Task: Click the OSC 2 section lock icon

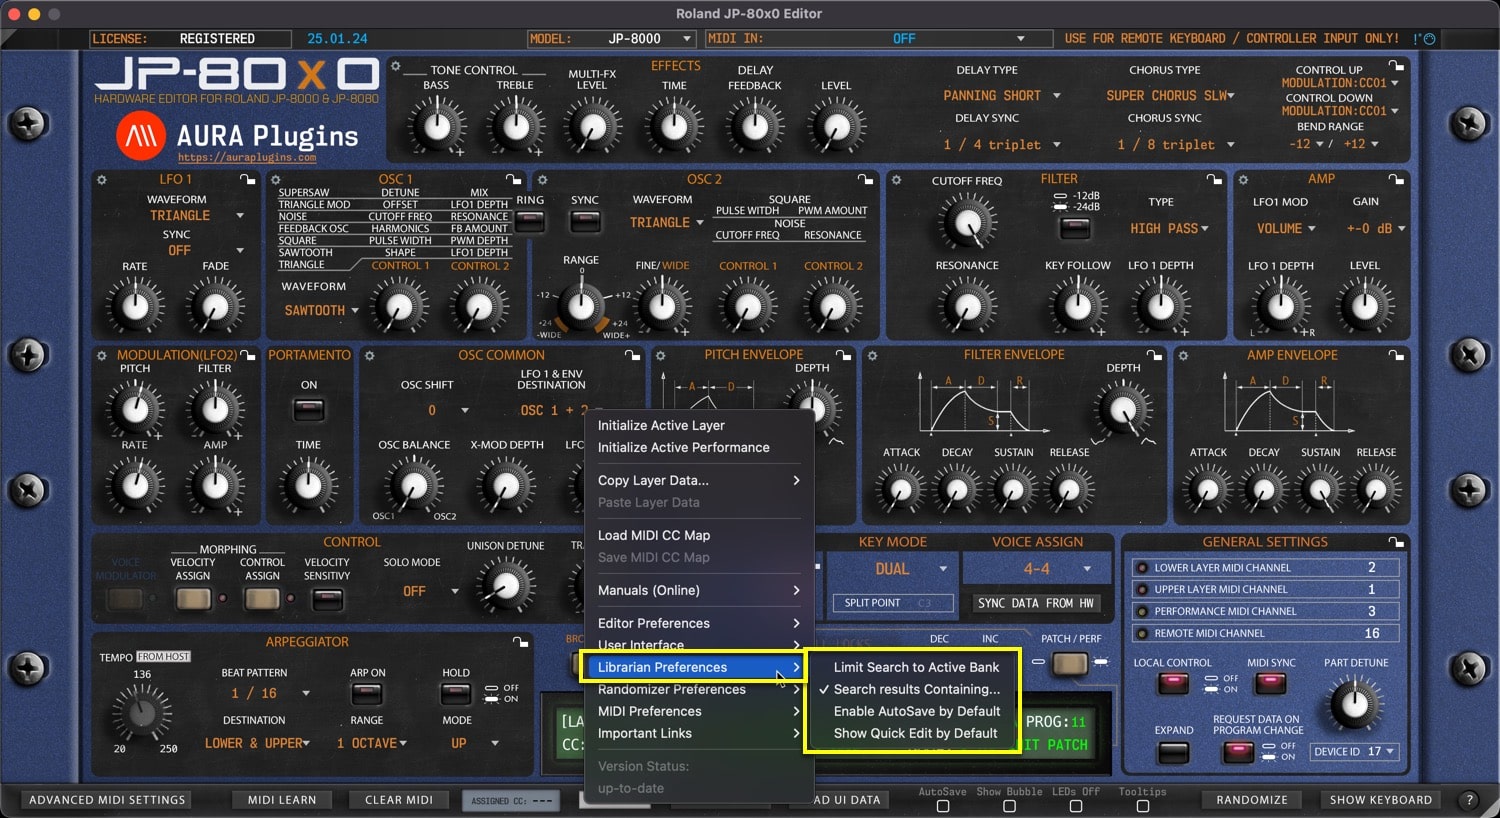Action: [x=865, y=180]
